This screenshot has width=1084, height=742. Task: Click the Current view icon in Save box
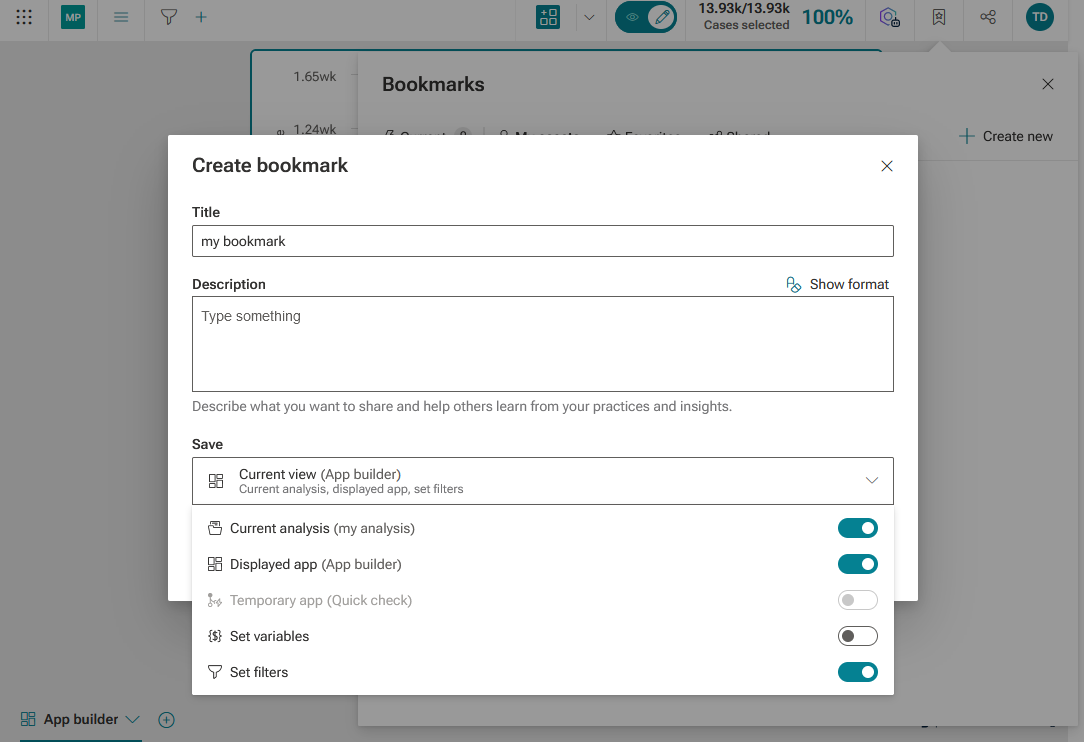tap(216, 481)
